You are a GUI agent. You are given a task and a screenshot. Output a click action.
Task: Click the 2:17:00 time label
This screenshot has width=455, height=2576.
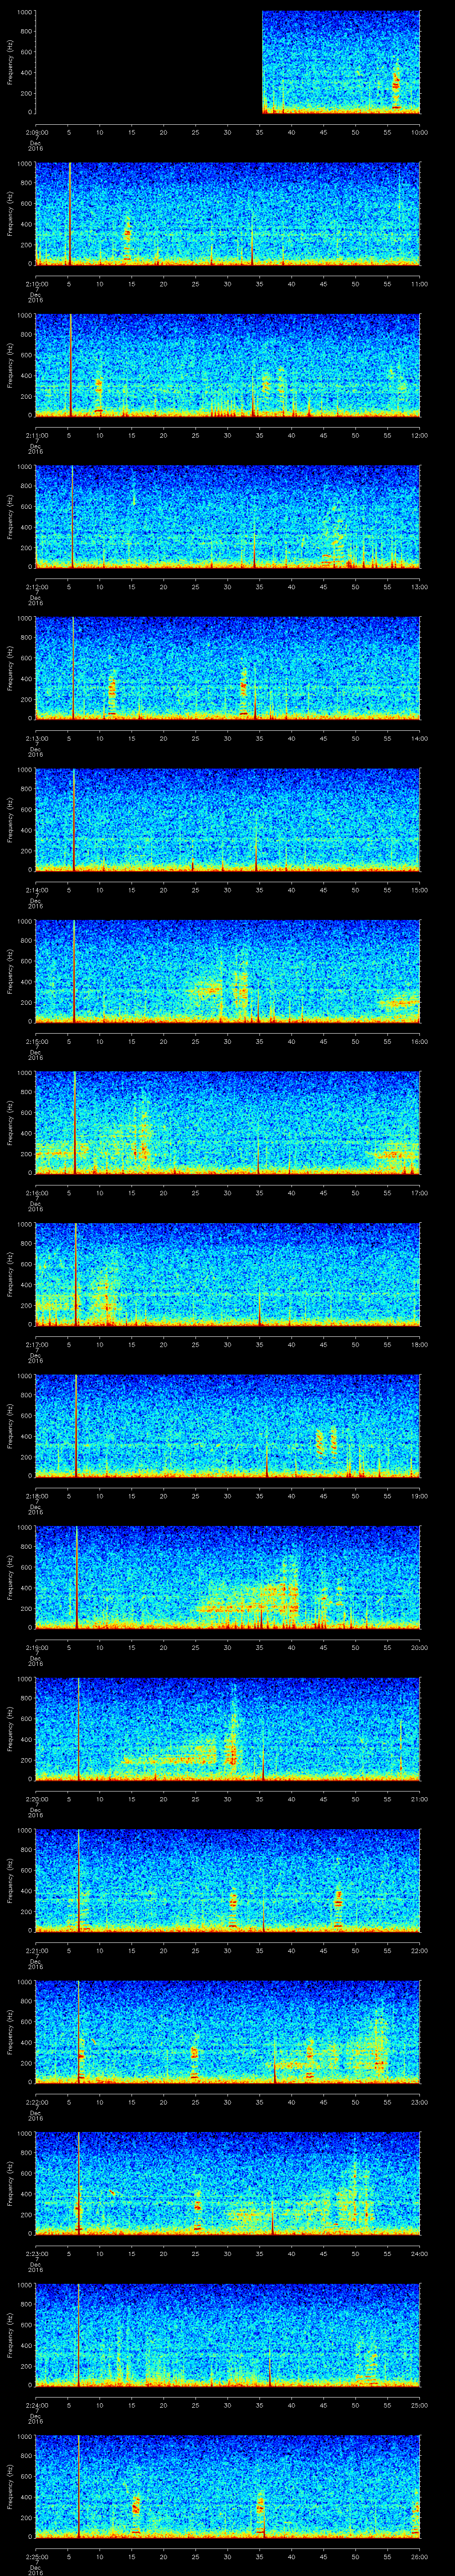pyautogui.click(x=36, y=1344)
